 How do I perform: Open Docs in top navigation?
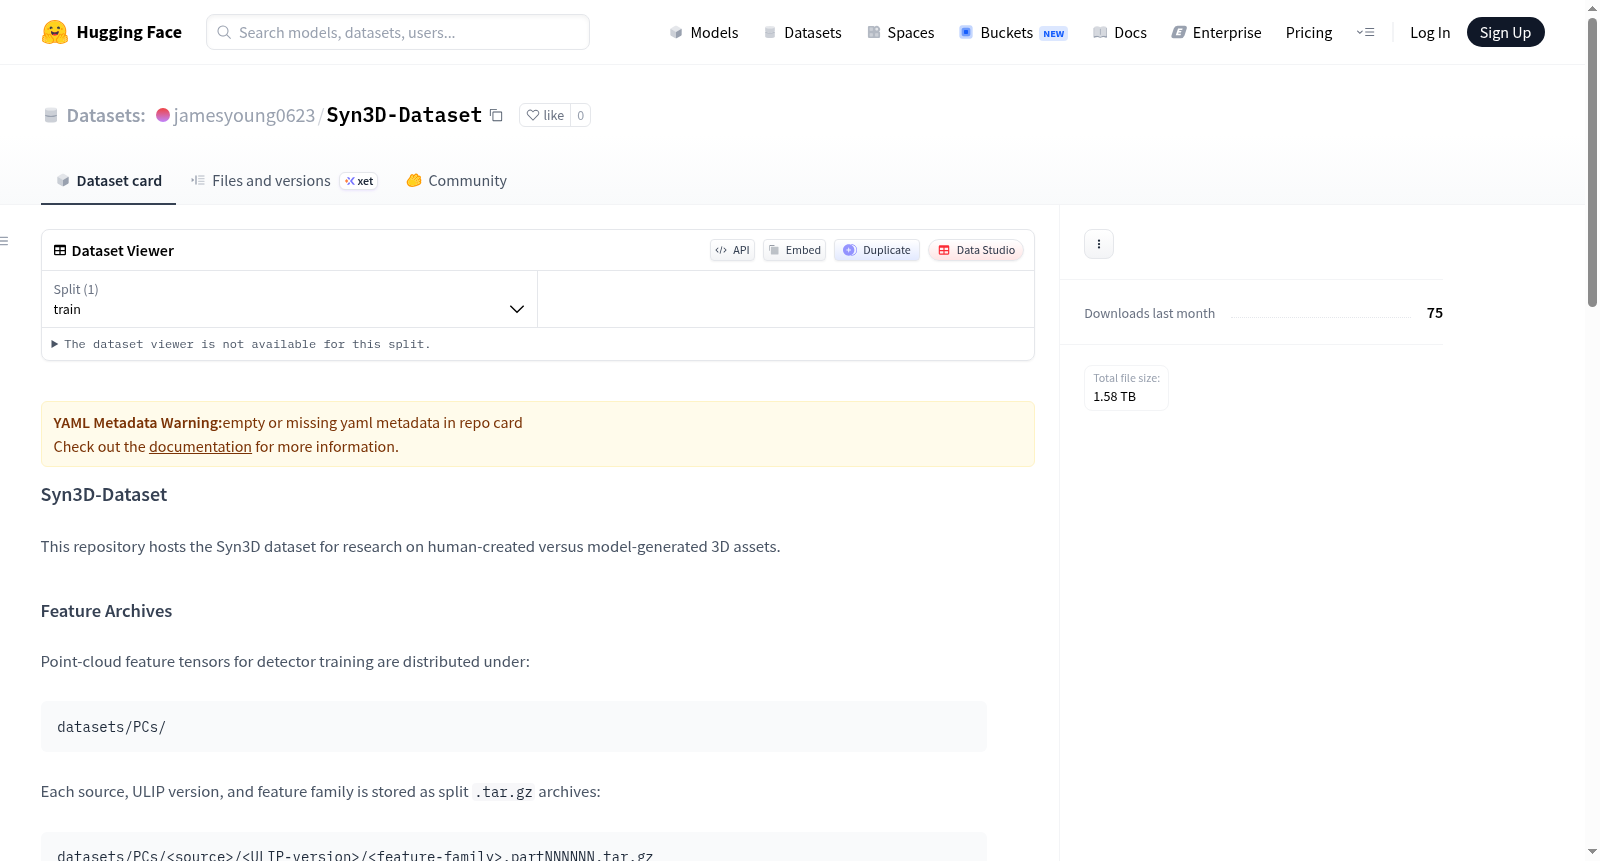pos(1120,32)
